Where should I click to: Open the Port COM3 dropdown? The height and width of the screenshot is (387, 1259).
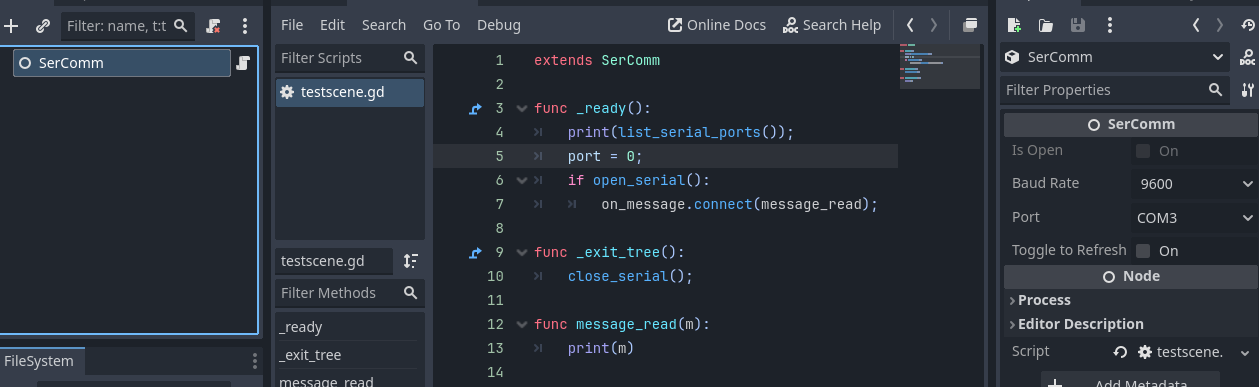coord(1194,218)
